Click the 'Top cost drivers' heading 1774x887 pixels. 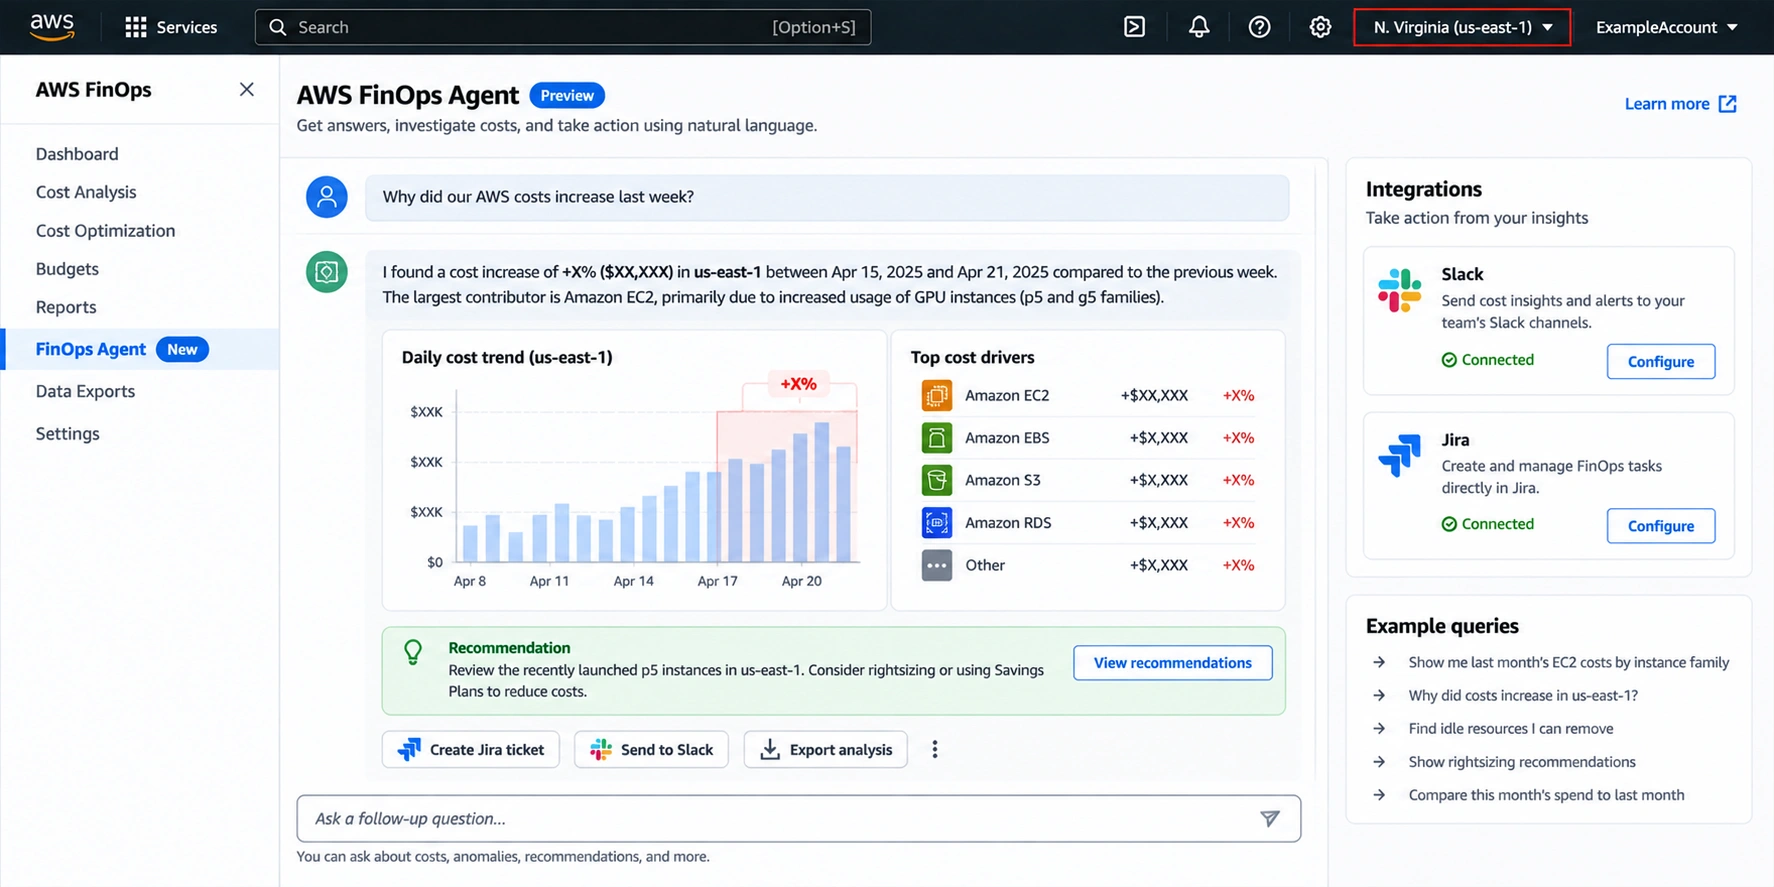(x=972, y=357)
